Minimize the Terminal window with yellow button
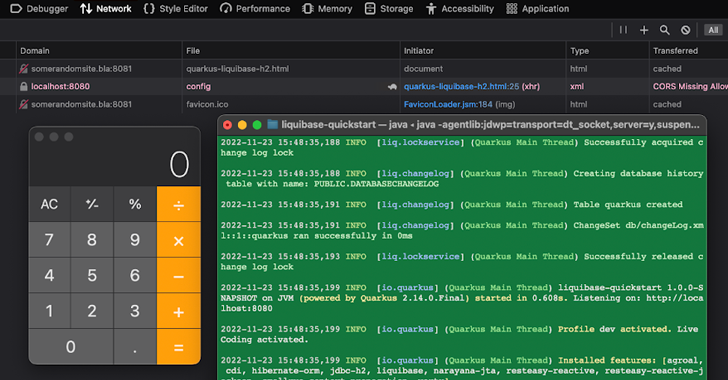 click(242, 124)
